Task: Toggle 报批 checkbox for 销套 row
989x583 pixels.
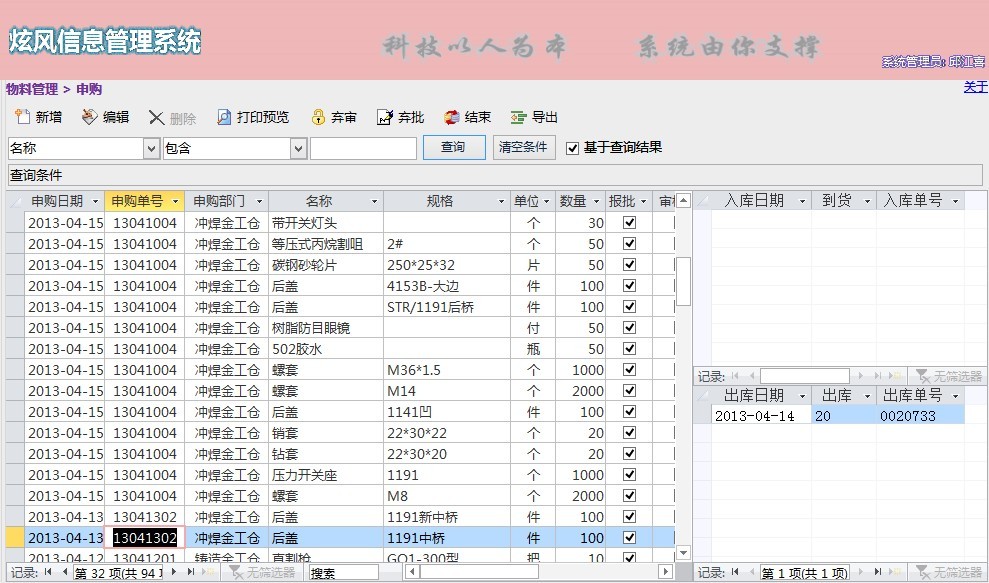Action: (629, 433)
